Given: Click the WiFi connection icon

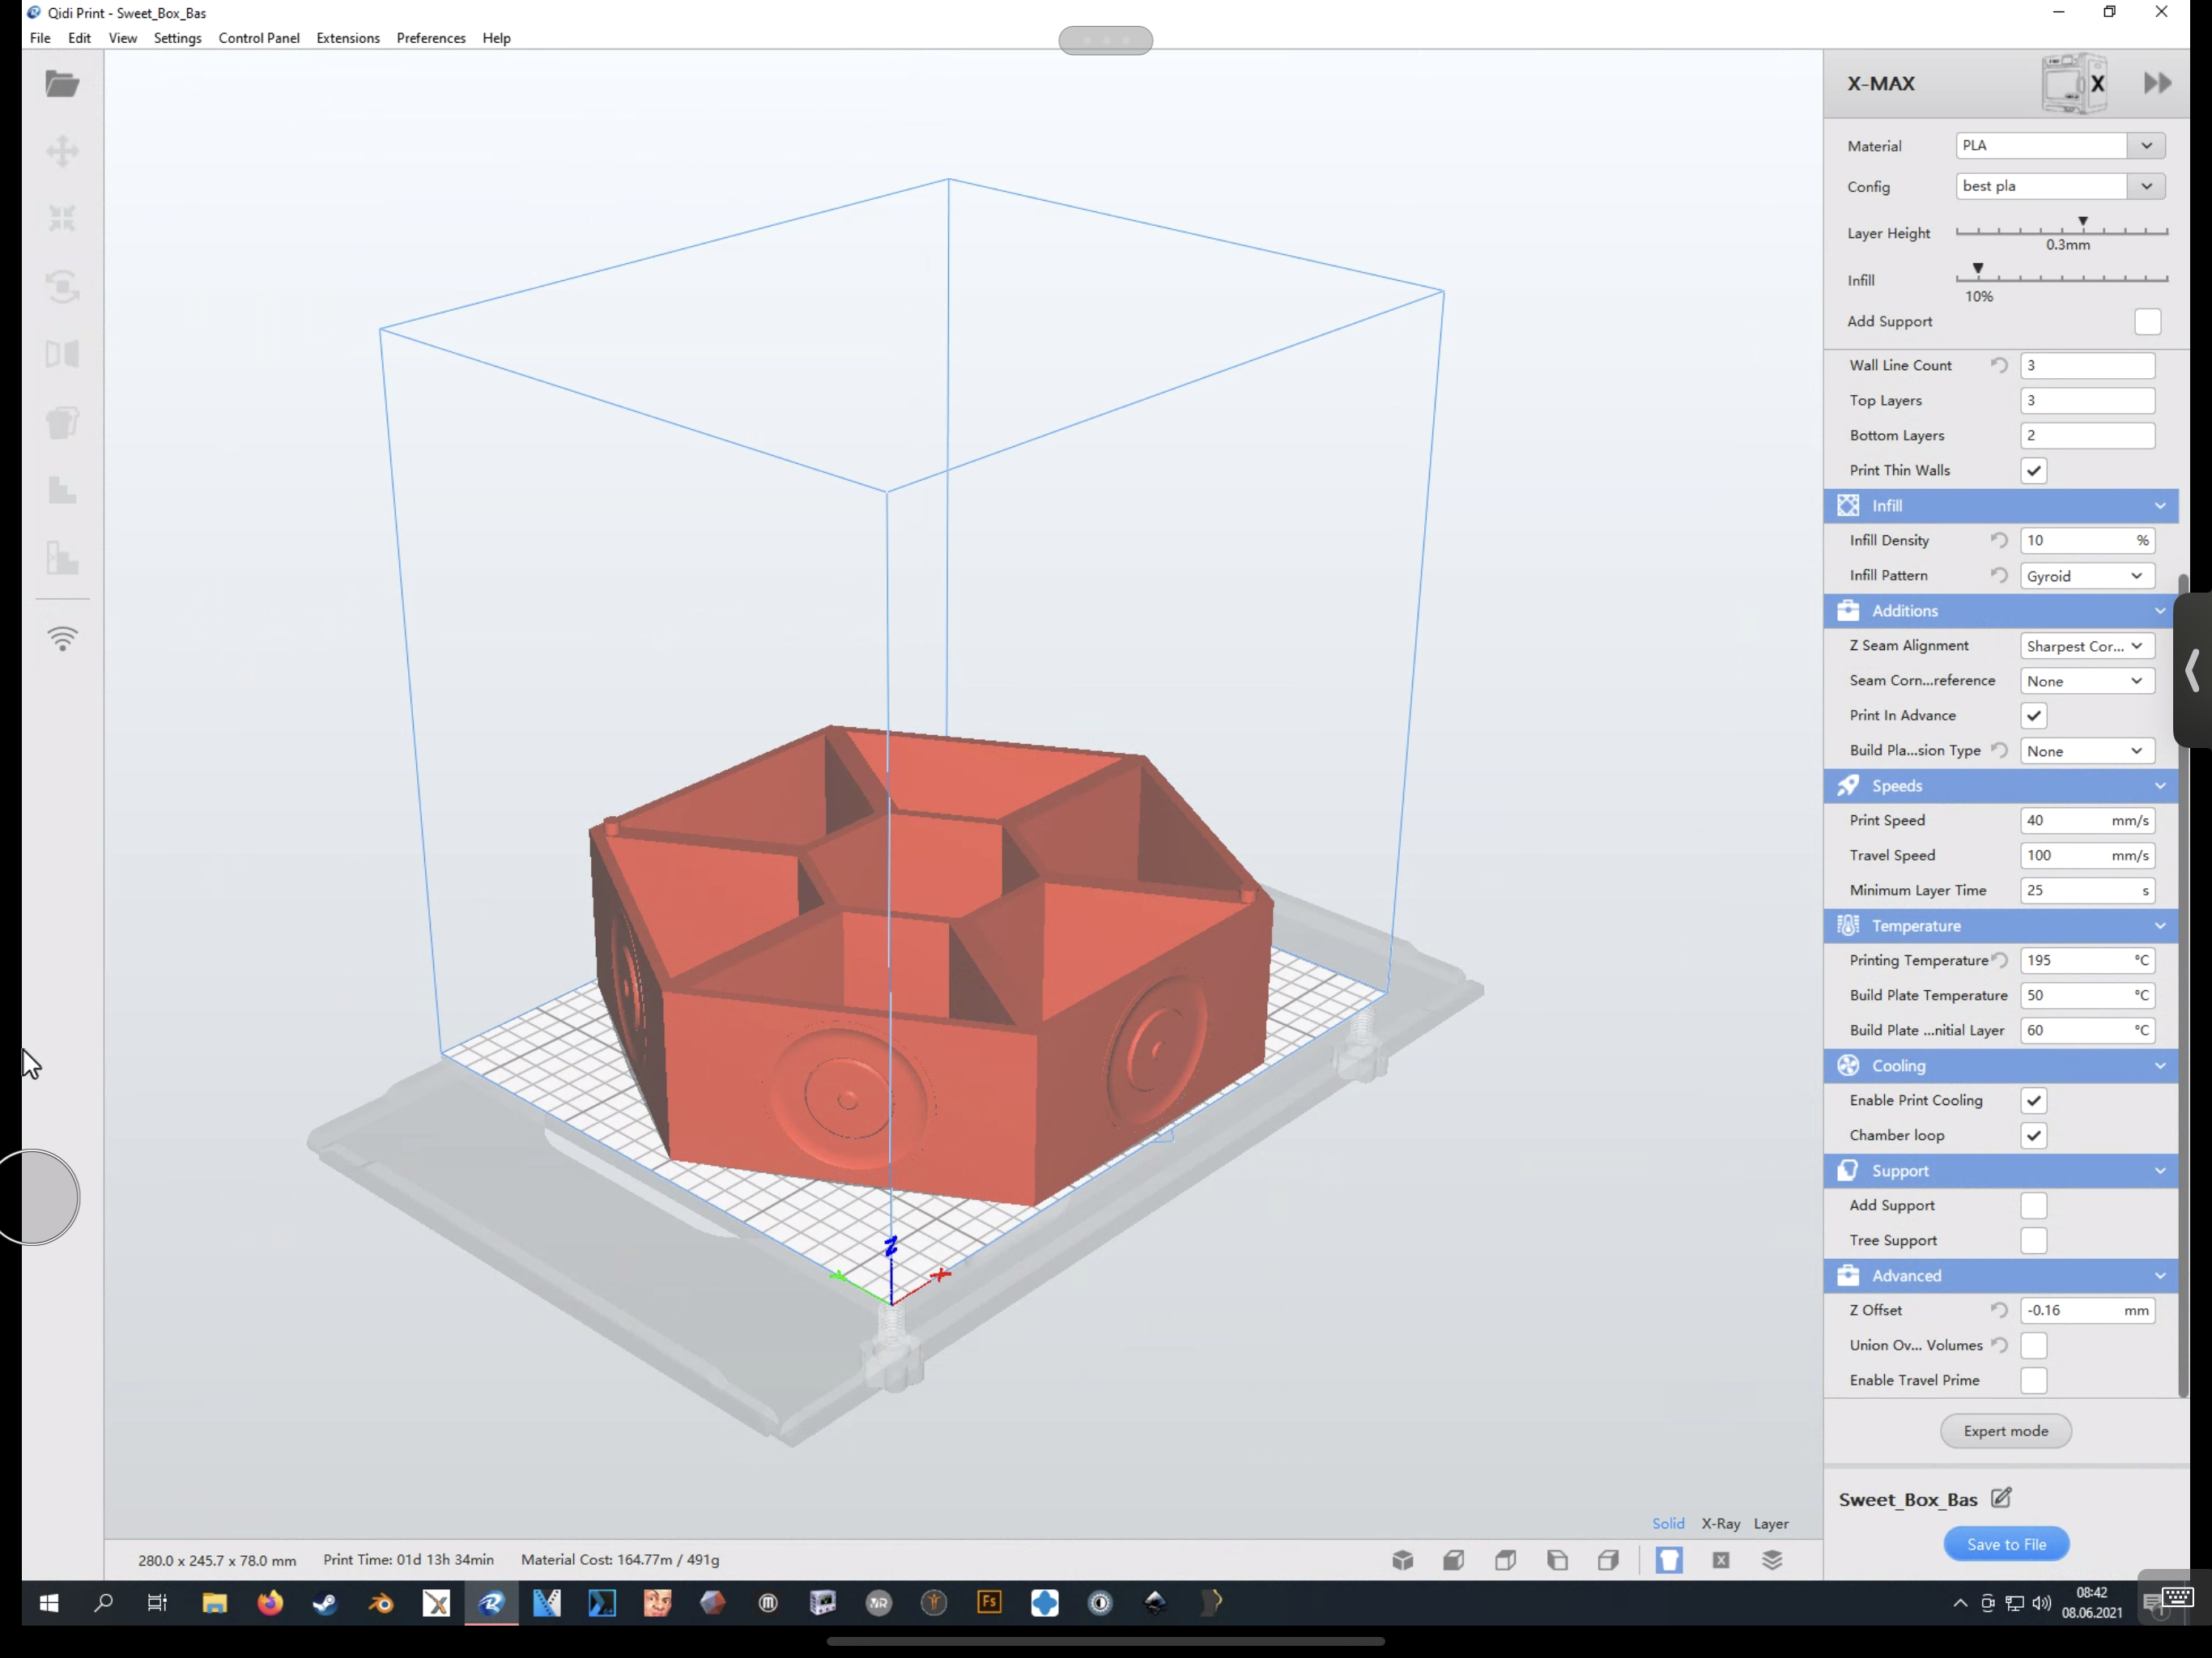Looking at the screenshot, I should [x=62, y=639].
